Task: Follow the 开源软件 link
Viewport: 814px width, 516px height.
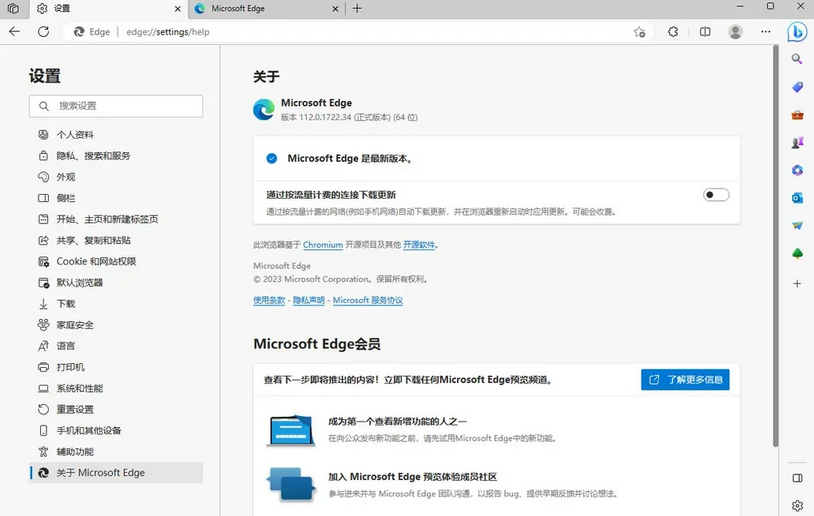Action: 419,245
